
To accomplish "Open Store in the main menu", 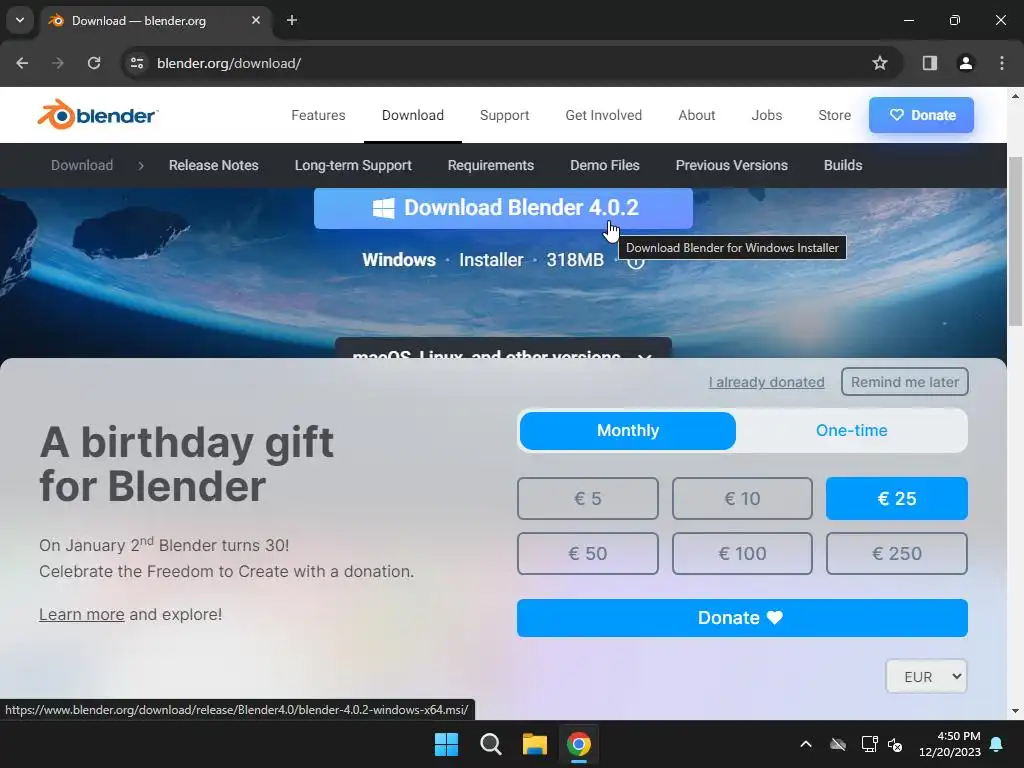I will [835, 115].
